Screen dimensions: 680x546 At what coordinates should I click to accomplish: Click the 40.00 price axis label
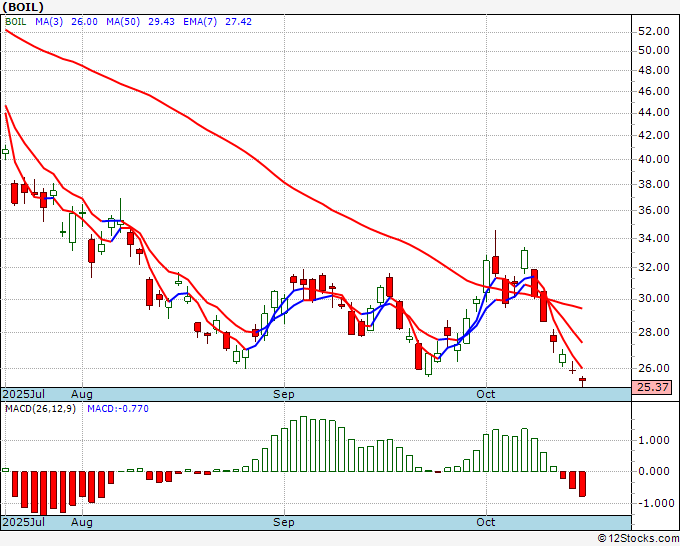pyautogui.click(x=654, y=159)
